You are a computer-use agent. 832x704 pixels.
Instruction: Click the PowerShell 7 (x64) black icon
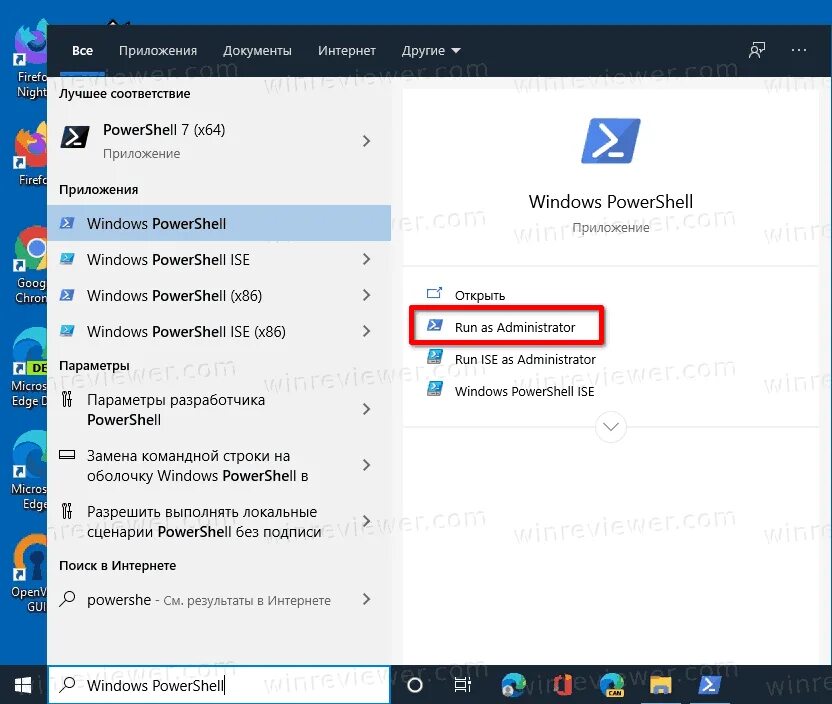(75, 137)
